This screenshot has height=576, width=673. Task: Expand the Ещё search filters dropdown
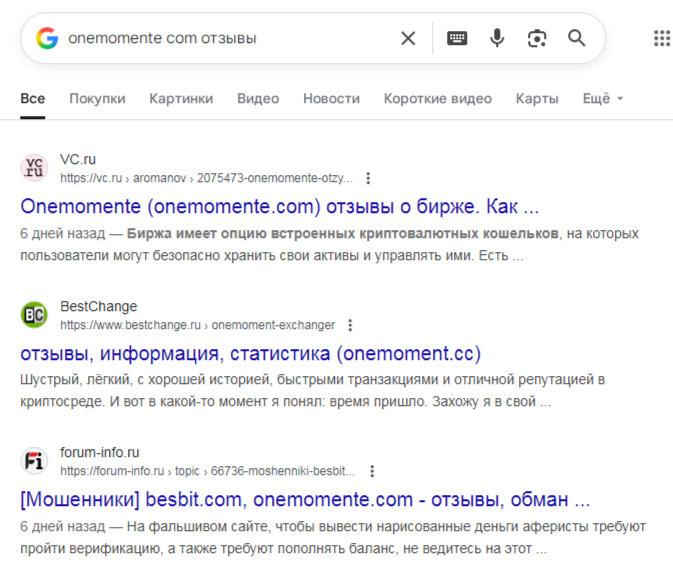click(603, 98)
